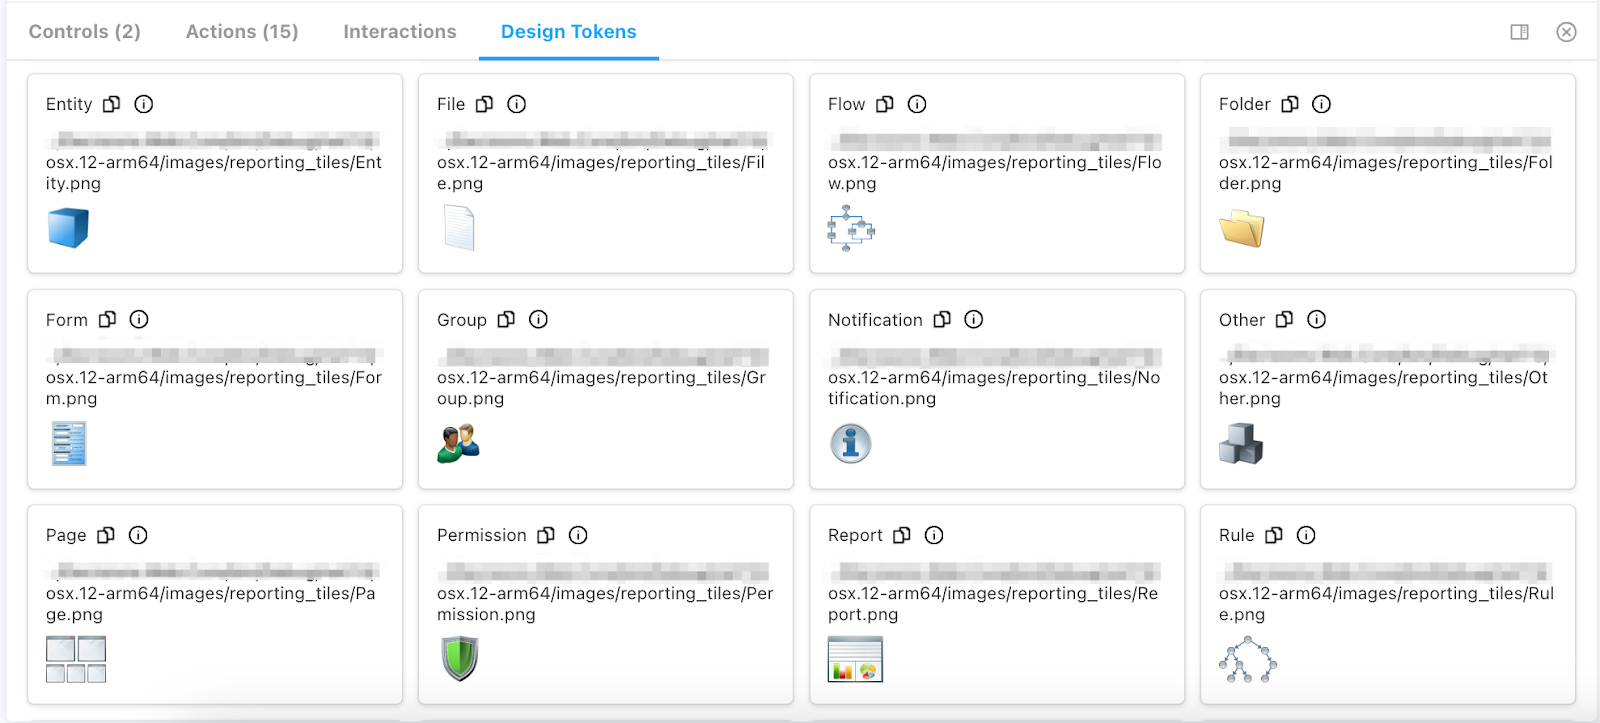Go to the Interactions tab

click(399, 32)
